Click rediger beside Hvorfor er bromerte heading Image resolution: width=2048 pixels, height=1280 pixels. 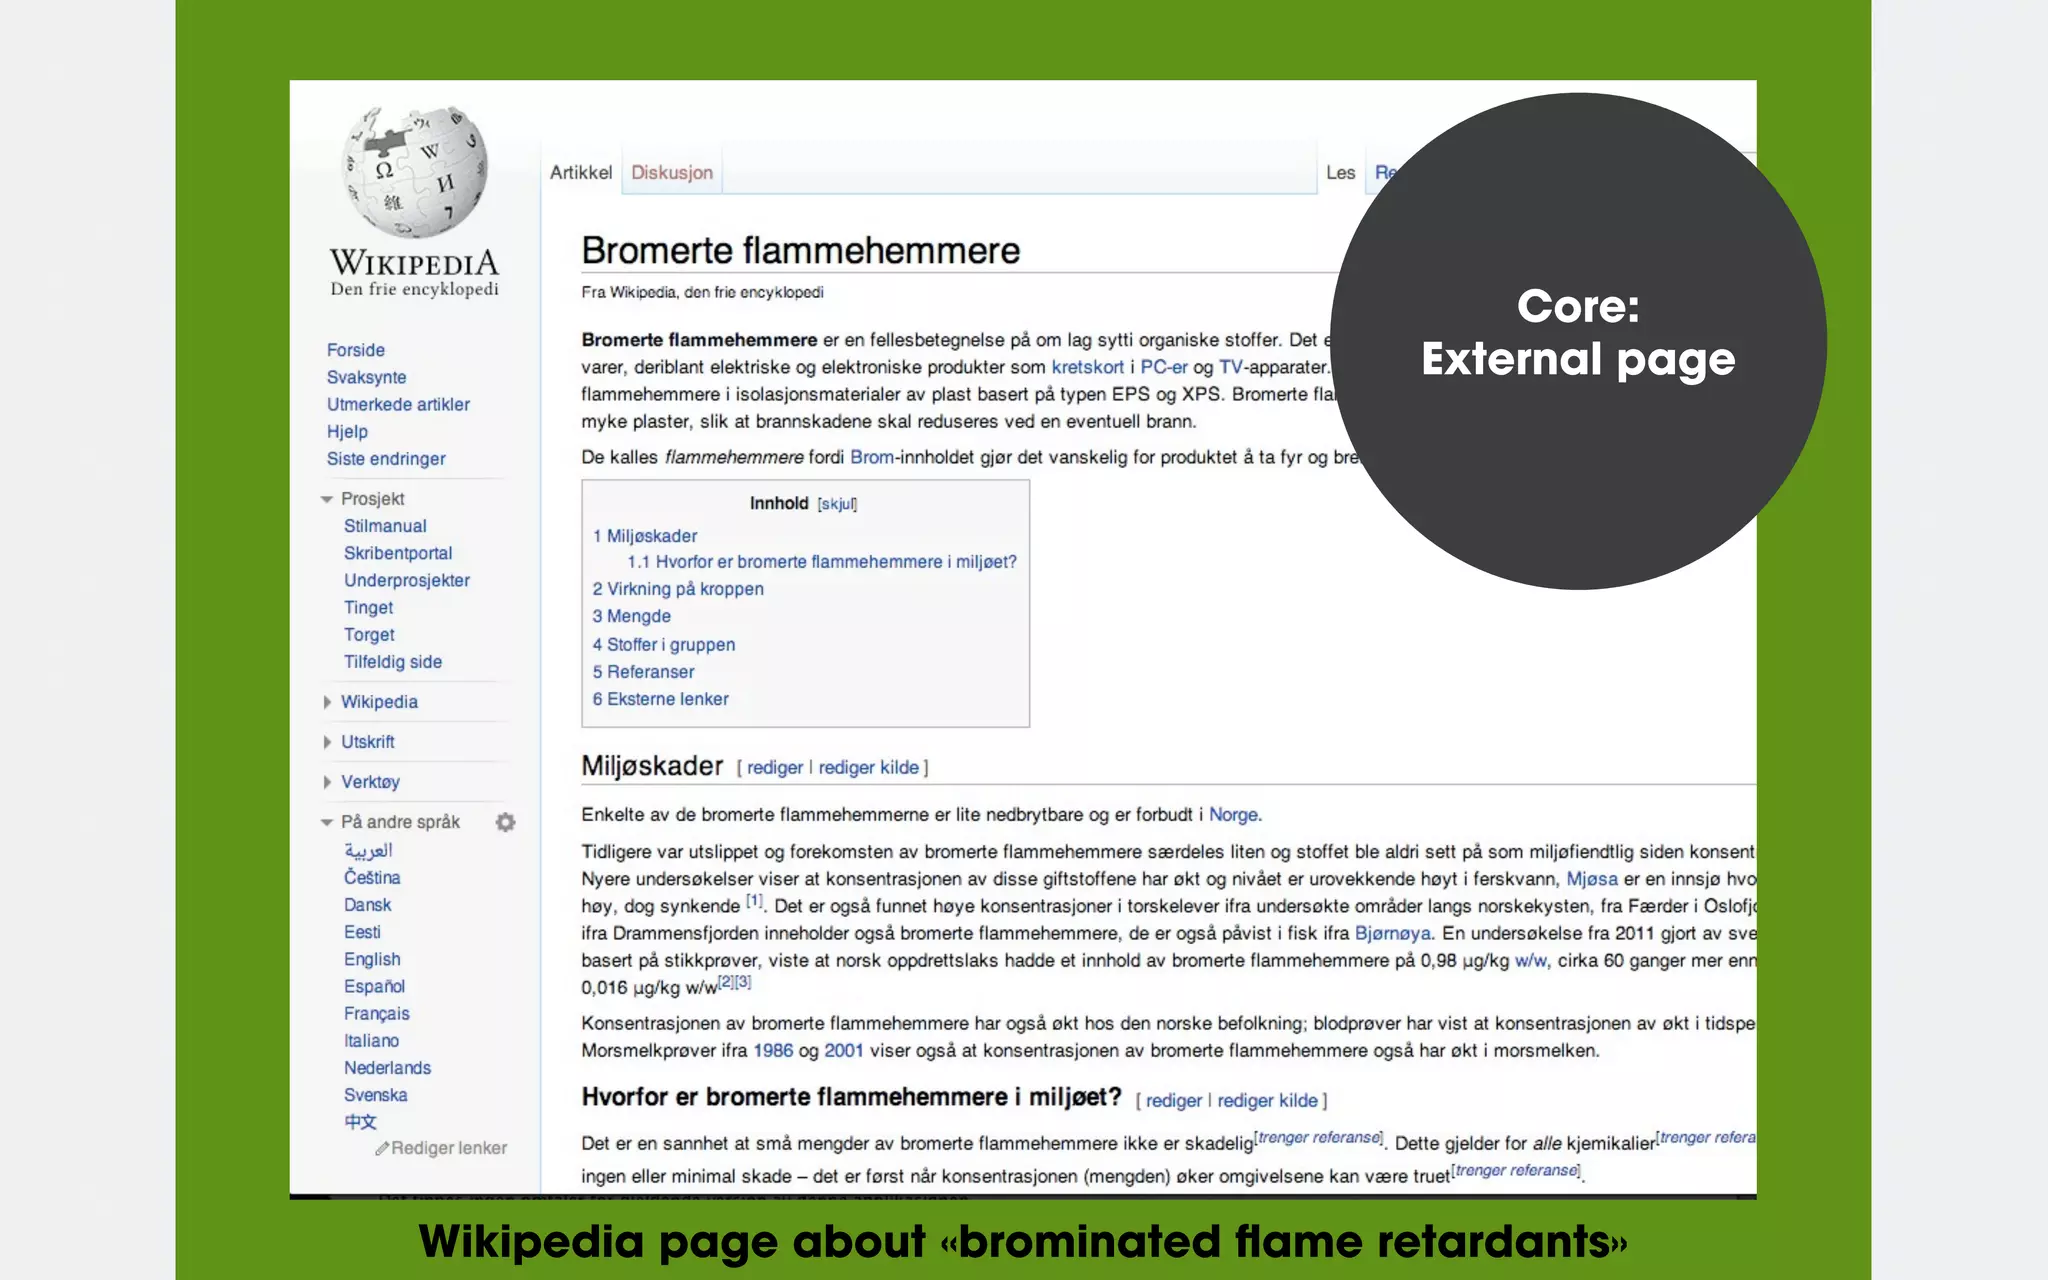(x=1174, y=1101)
